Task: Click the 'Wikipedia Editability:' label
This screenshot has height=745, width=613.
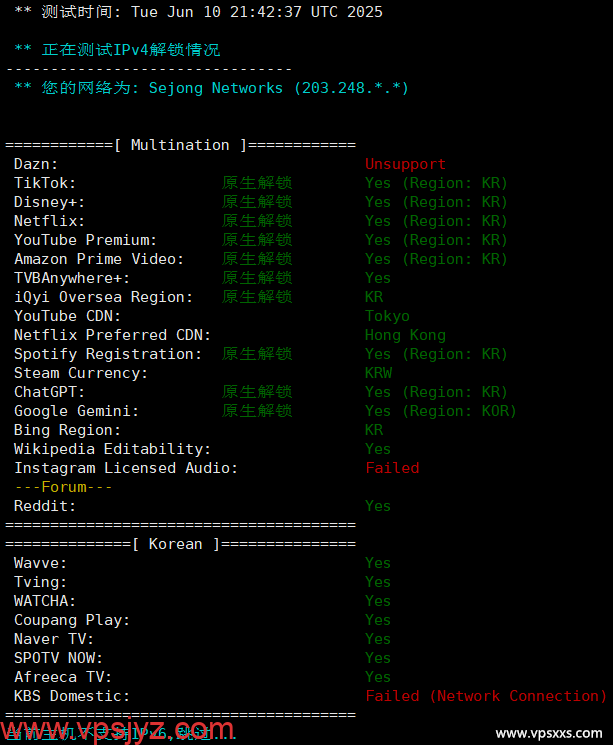Action: click(112, 449)
